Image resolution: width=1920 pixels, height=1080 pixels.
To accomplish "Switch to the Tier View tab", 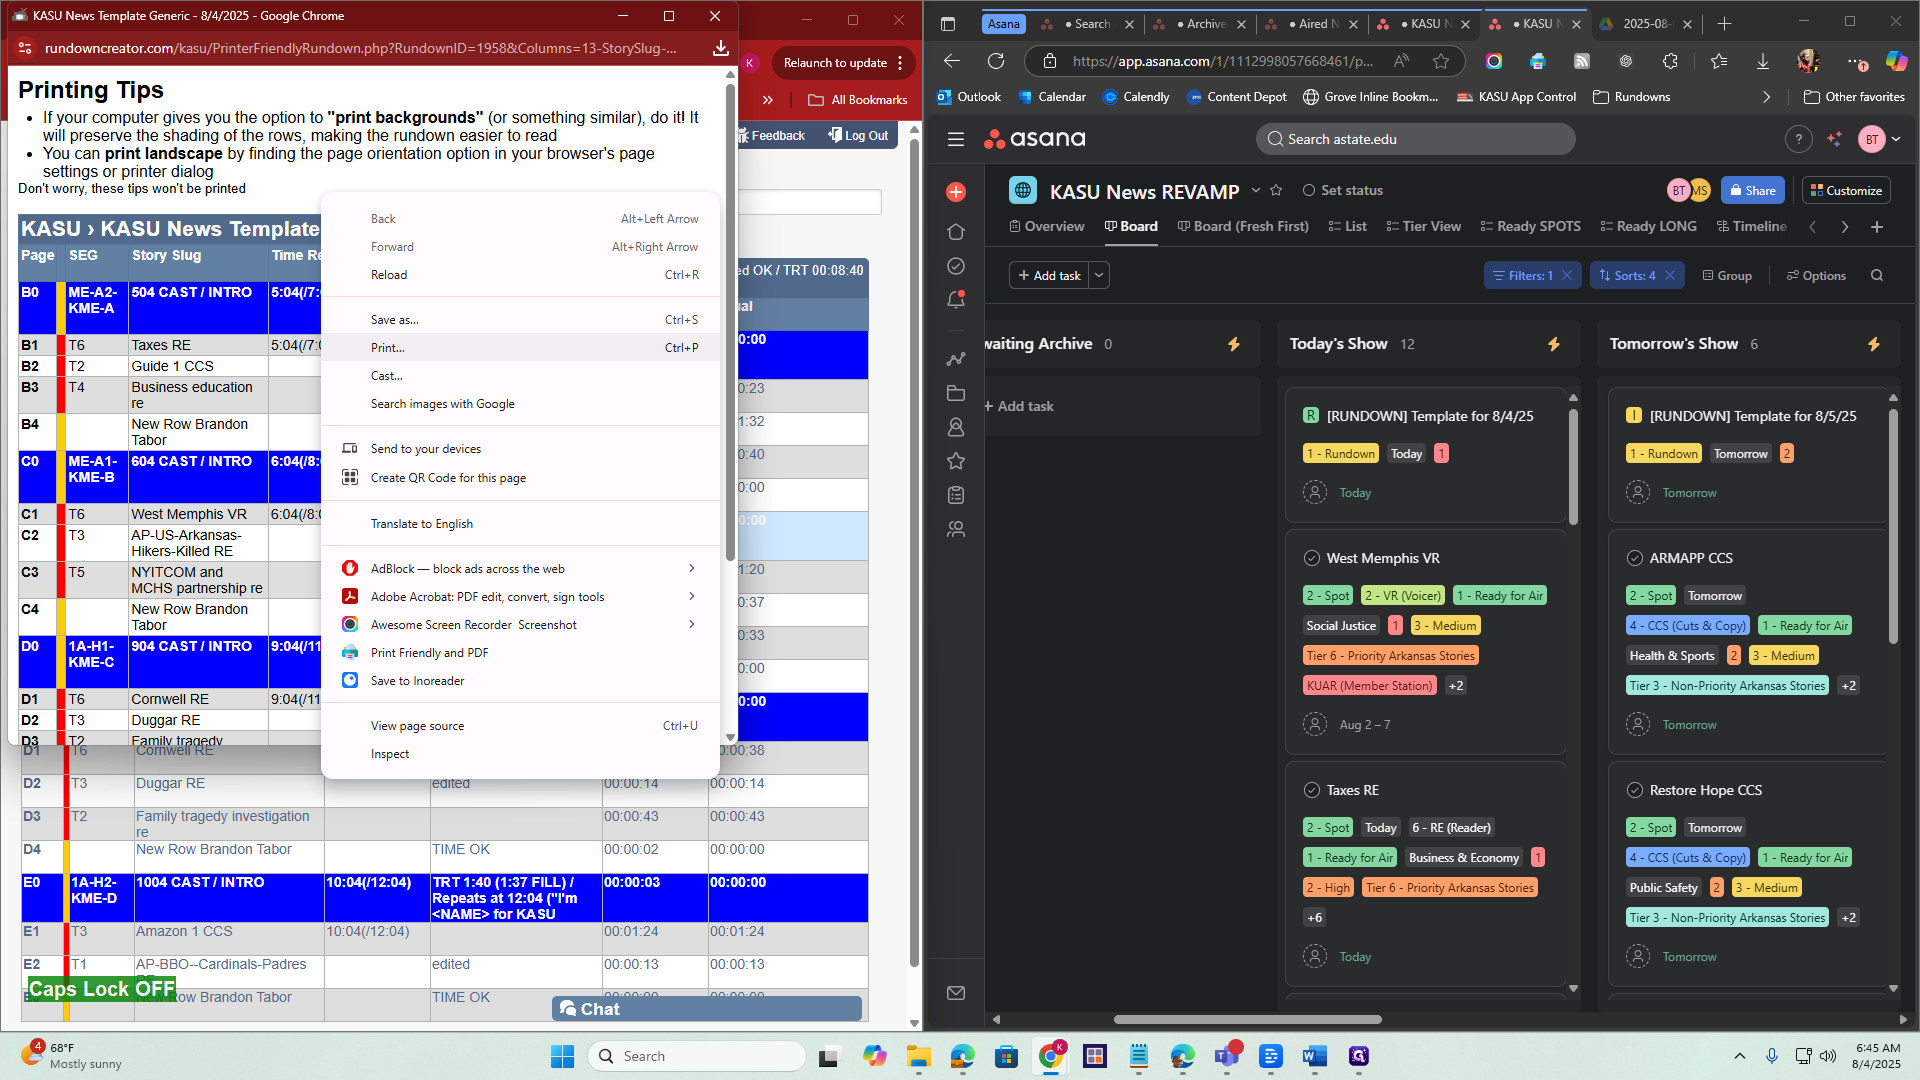I will click(x=1424, y=226).
